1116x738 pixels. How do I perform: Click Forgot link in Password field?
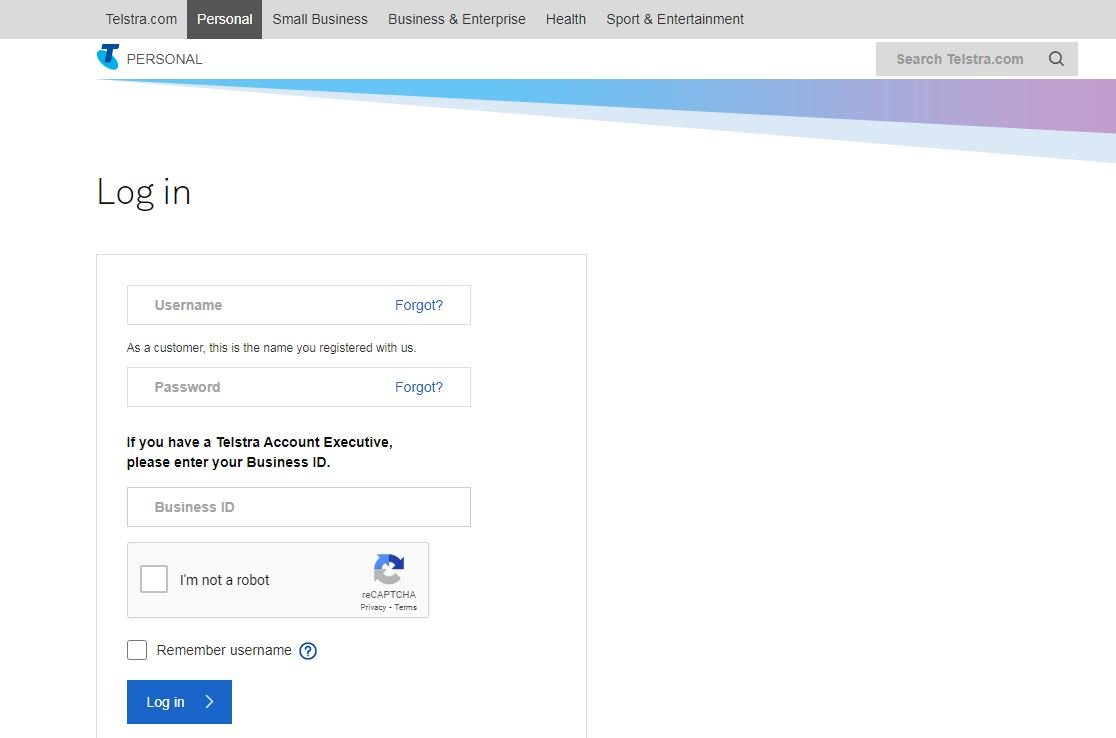click(418, 387)
